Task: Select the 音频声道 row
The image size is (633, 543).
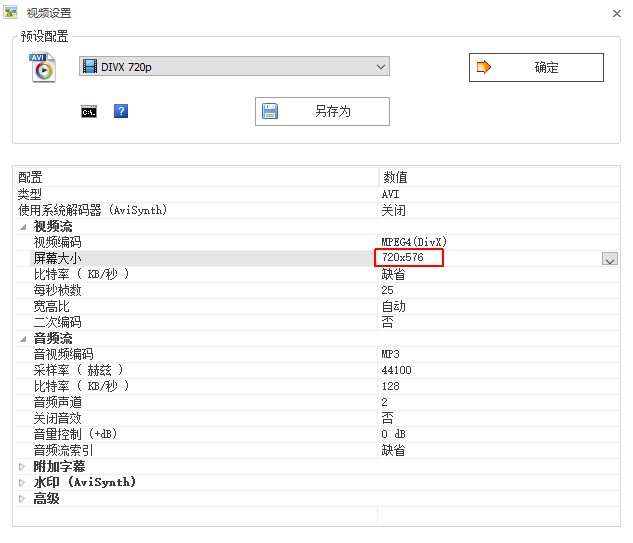Action: tap(317, 402)
